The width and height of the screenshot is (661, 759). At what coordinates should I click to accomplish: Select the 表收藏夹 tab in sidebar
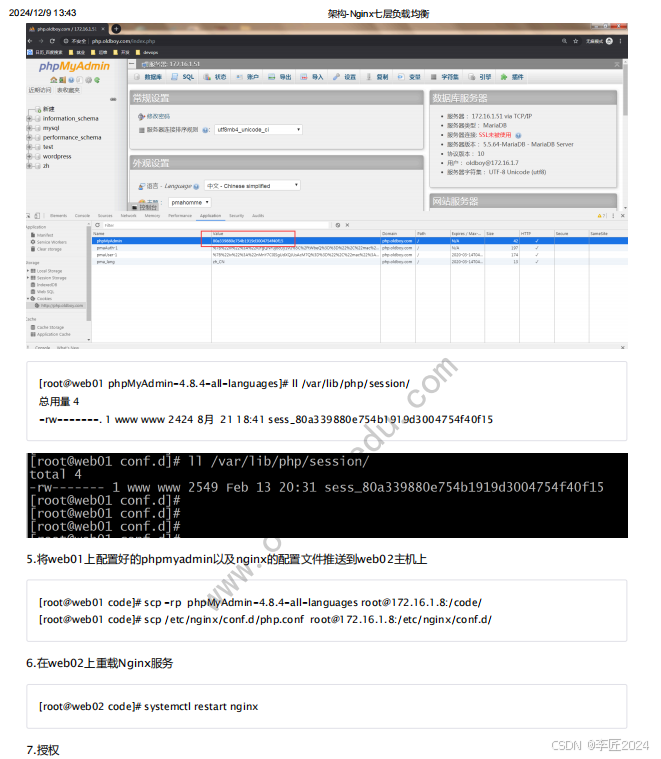point(68,91)
